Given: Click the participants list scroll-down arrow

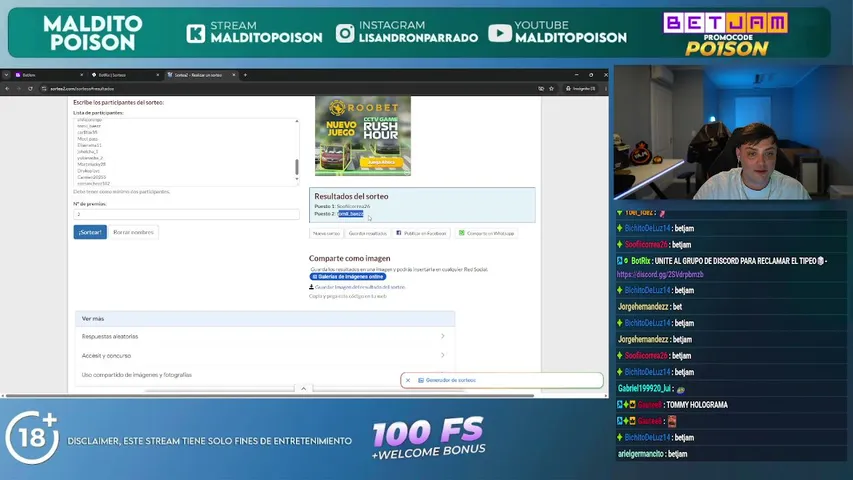Looking at the screenshot, I should 296,179.
